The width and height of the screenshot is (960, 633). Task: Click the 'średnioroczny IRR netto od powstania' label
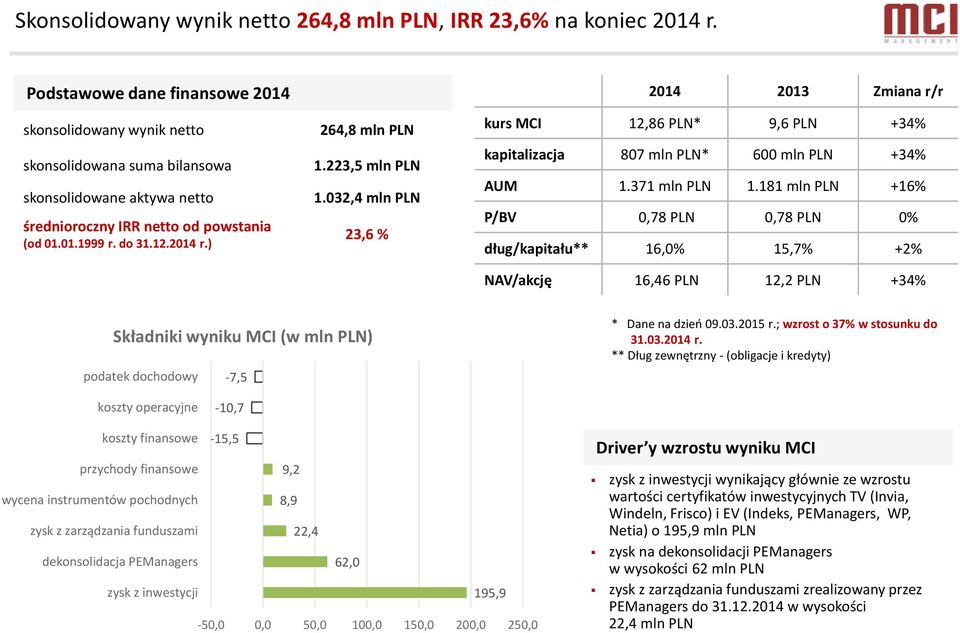coord(147,227)
